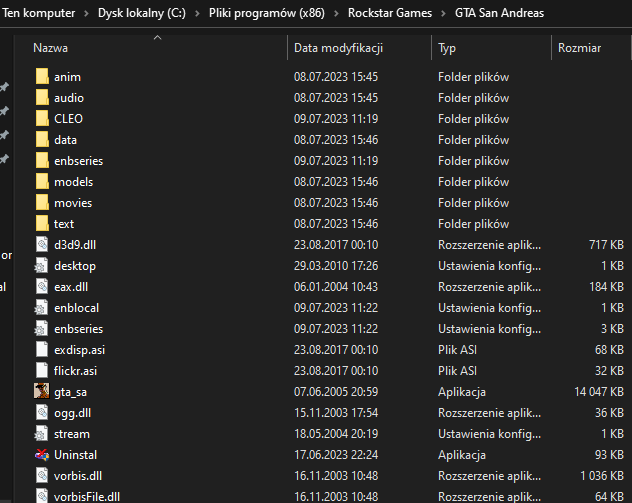Click the enblocal file name
This screenshot has width=632, height=503.
(76, 308)
